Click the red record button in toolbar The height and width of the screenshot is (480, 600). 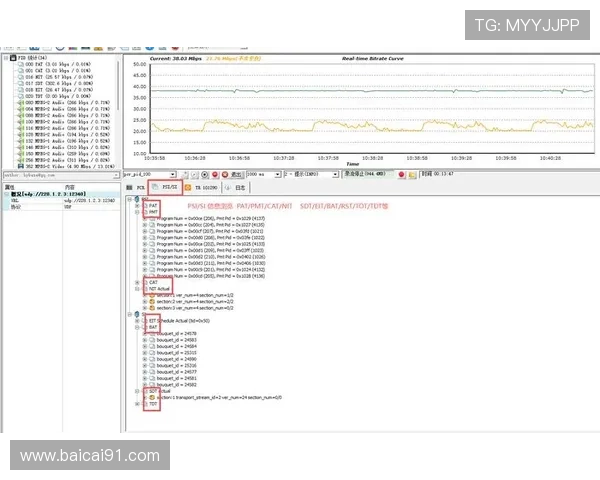pos(400,173)
